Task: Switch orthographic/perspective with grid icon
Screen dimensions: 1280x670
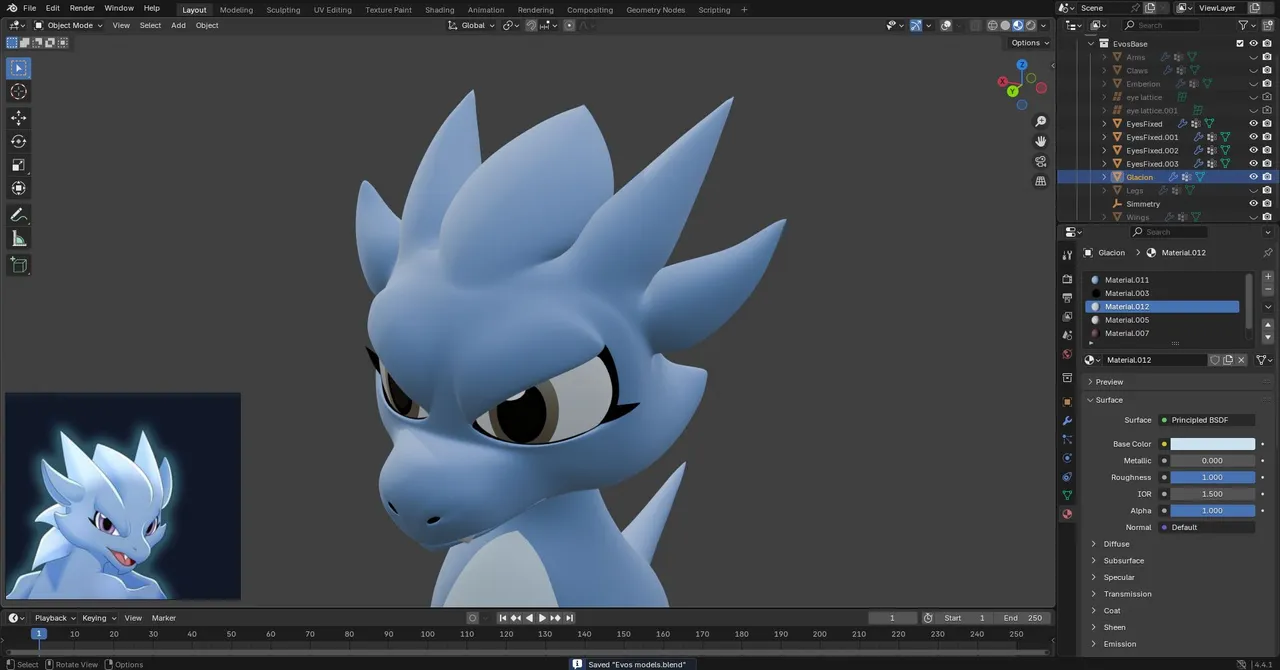Action: click(x=1041, y=181)
